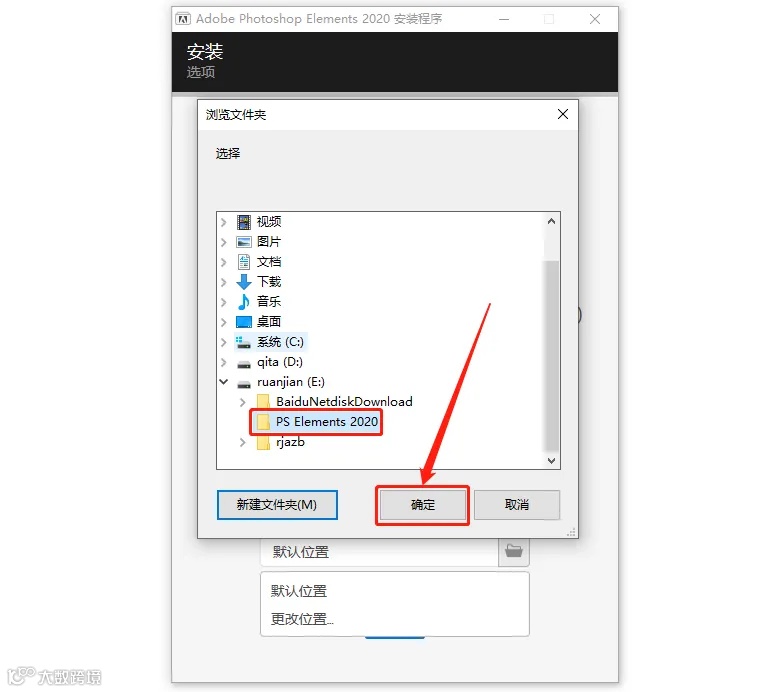766x692 pixels.
Task: Click the 音乐 music note icon
Action: (x=244, y=302)
